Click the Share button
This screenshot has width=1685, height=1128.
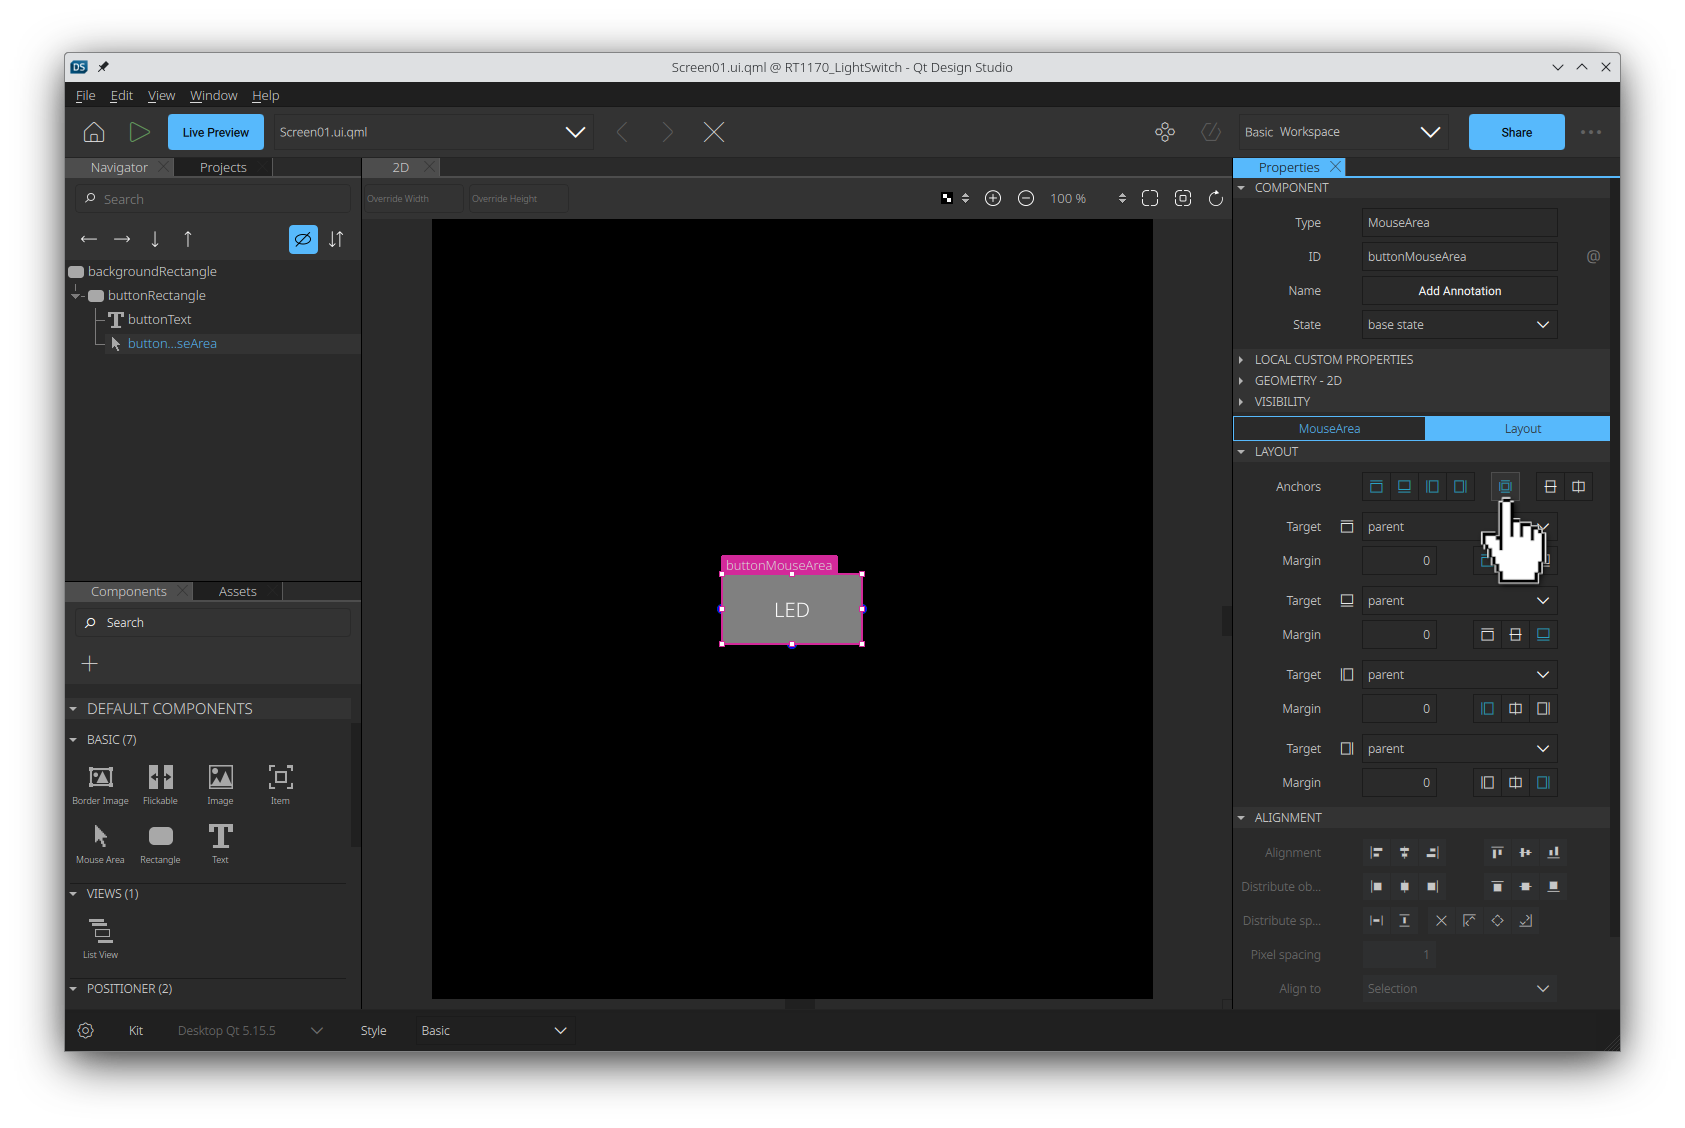1516,131
